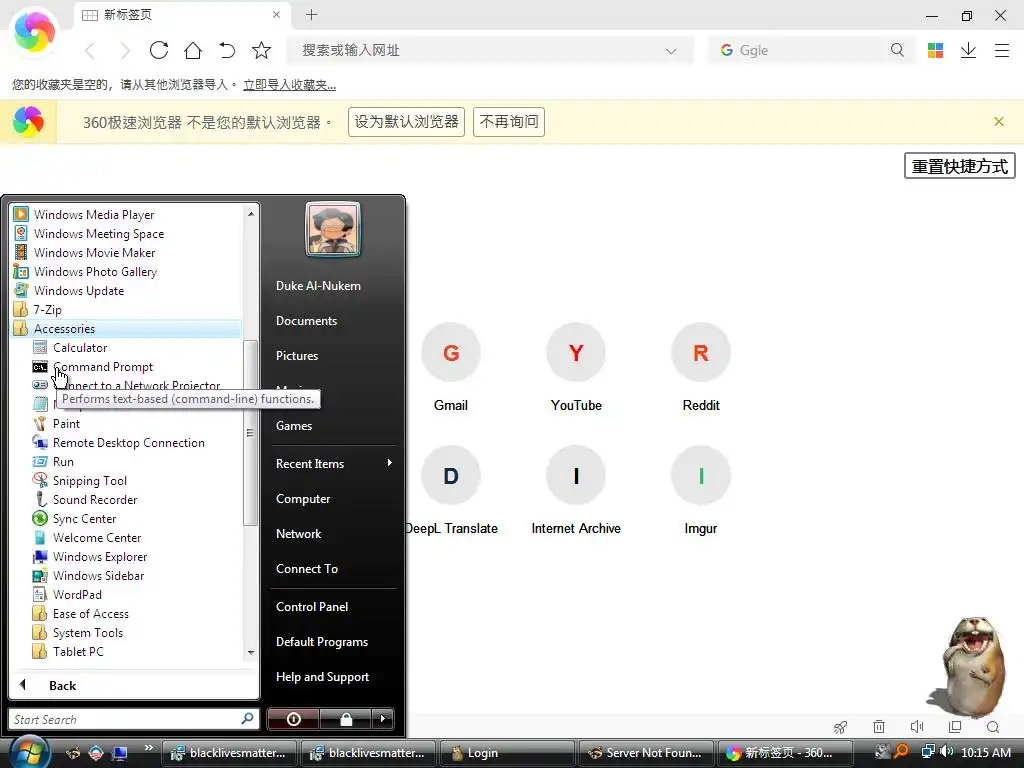1024x768 pixels.
Task: Expand the 7-Zip folder
Action: 127,310
